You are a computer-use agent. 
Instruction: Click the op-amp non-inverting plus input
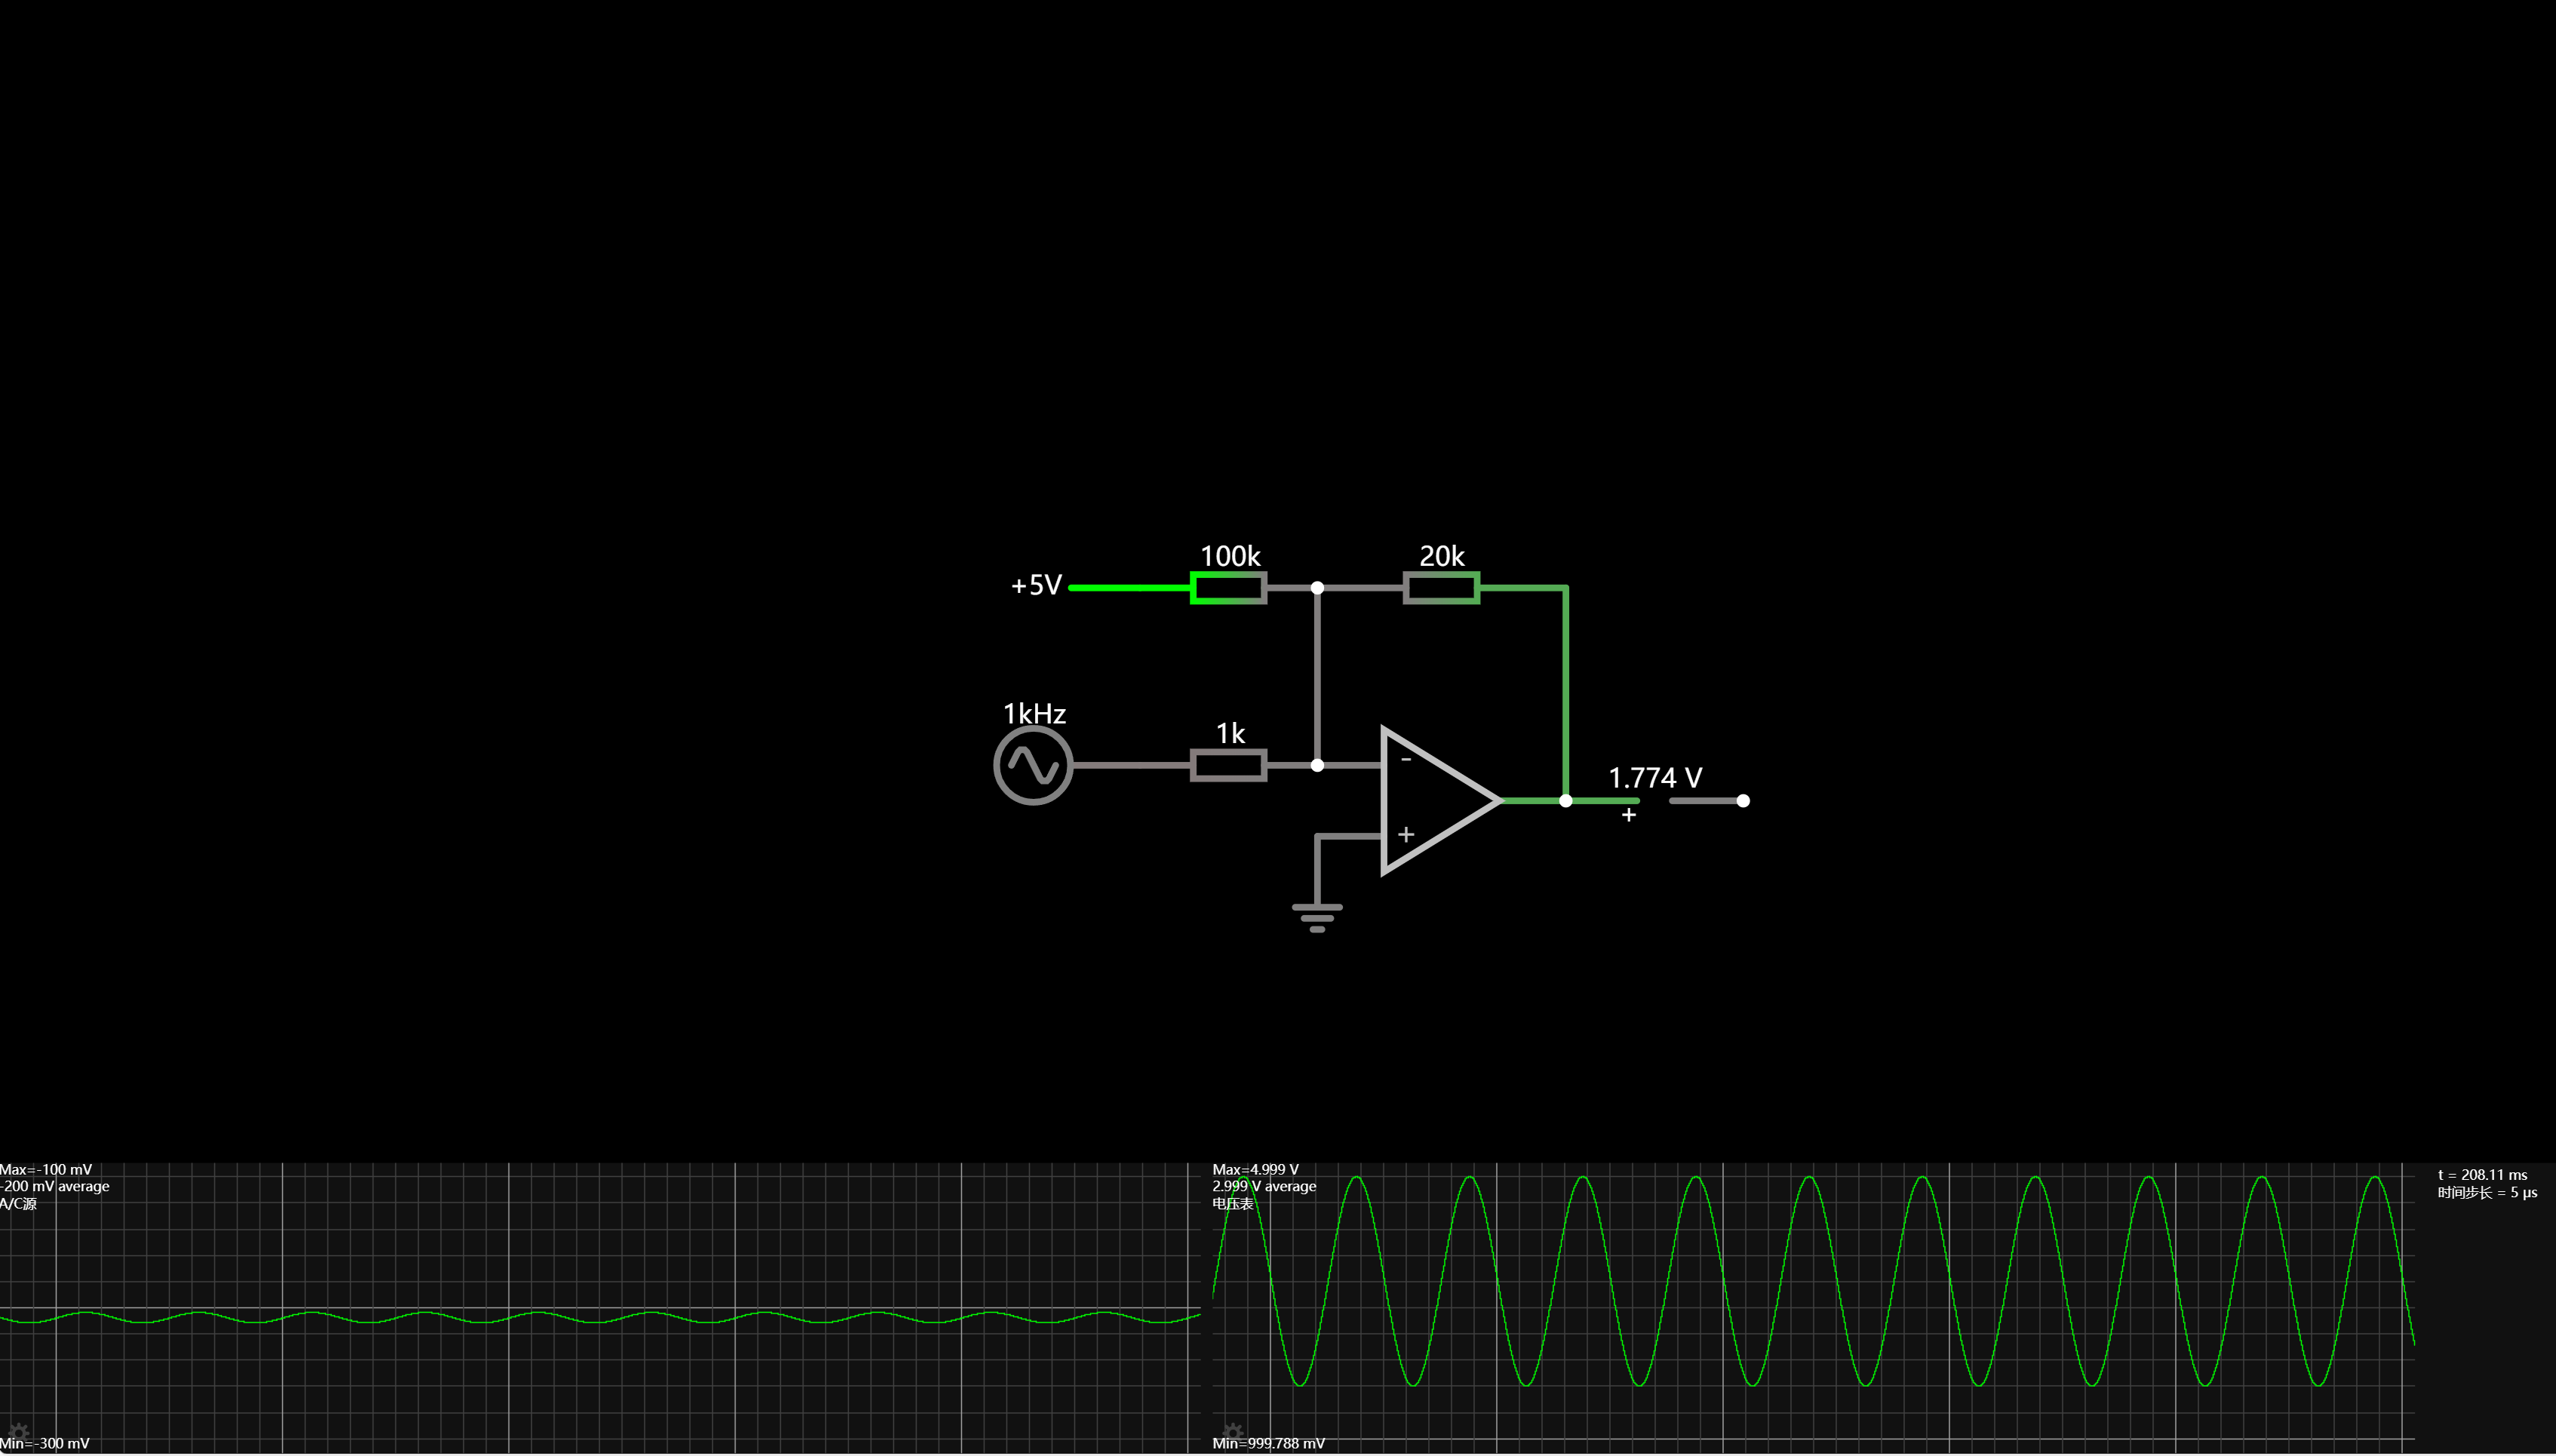click(x=1406, y=834)
